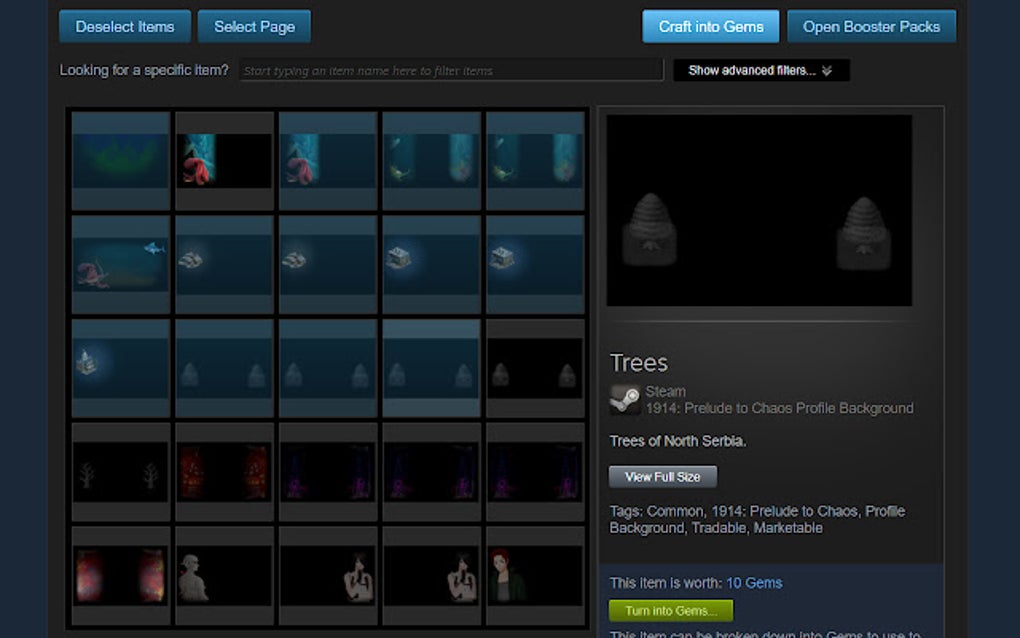
Task: Click 'Looking for a specific item?' label
Action: [x=144, y=70]
